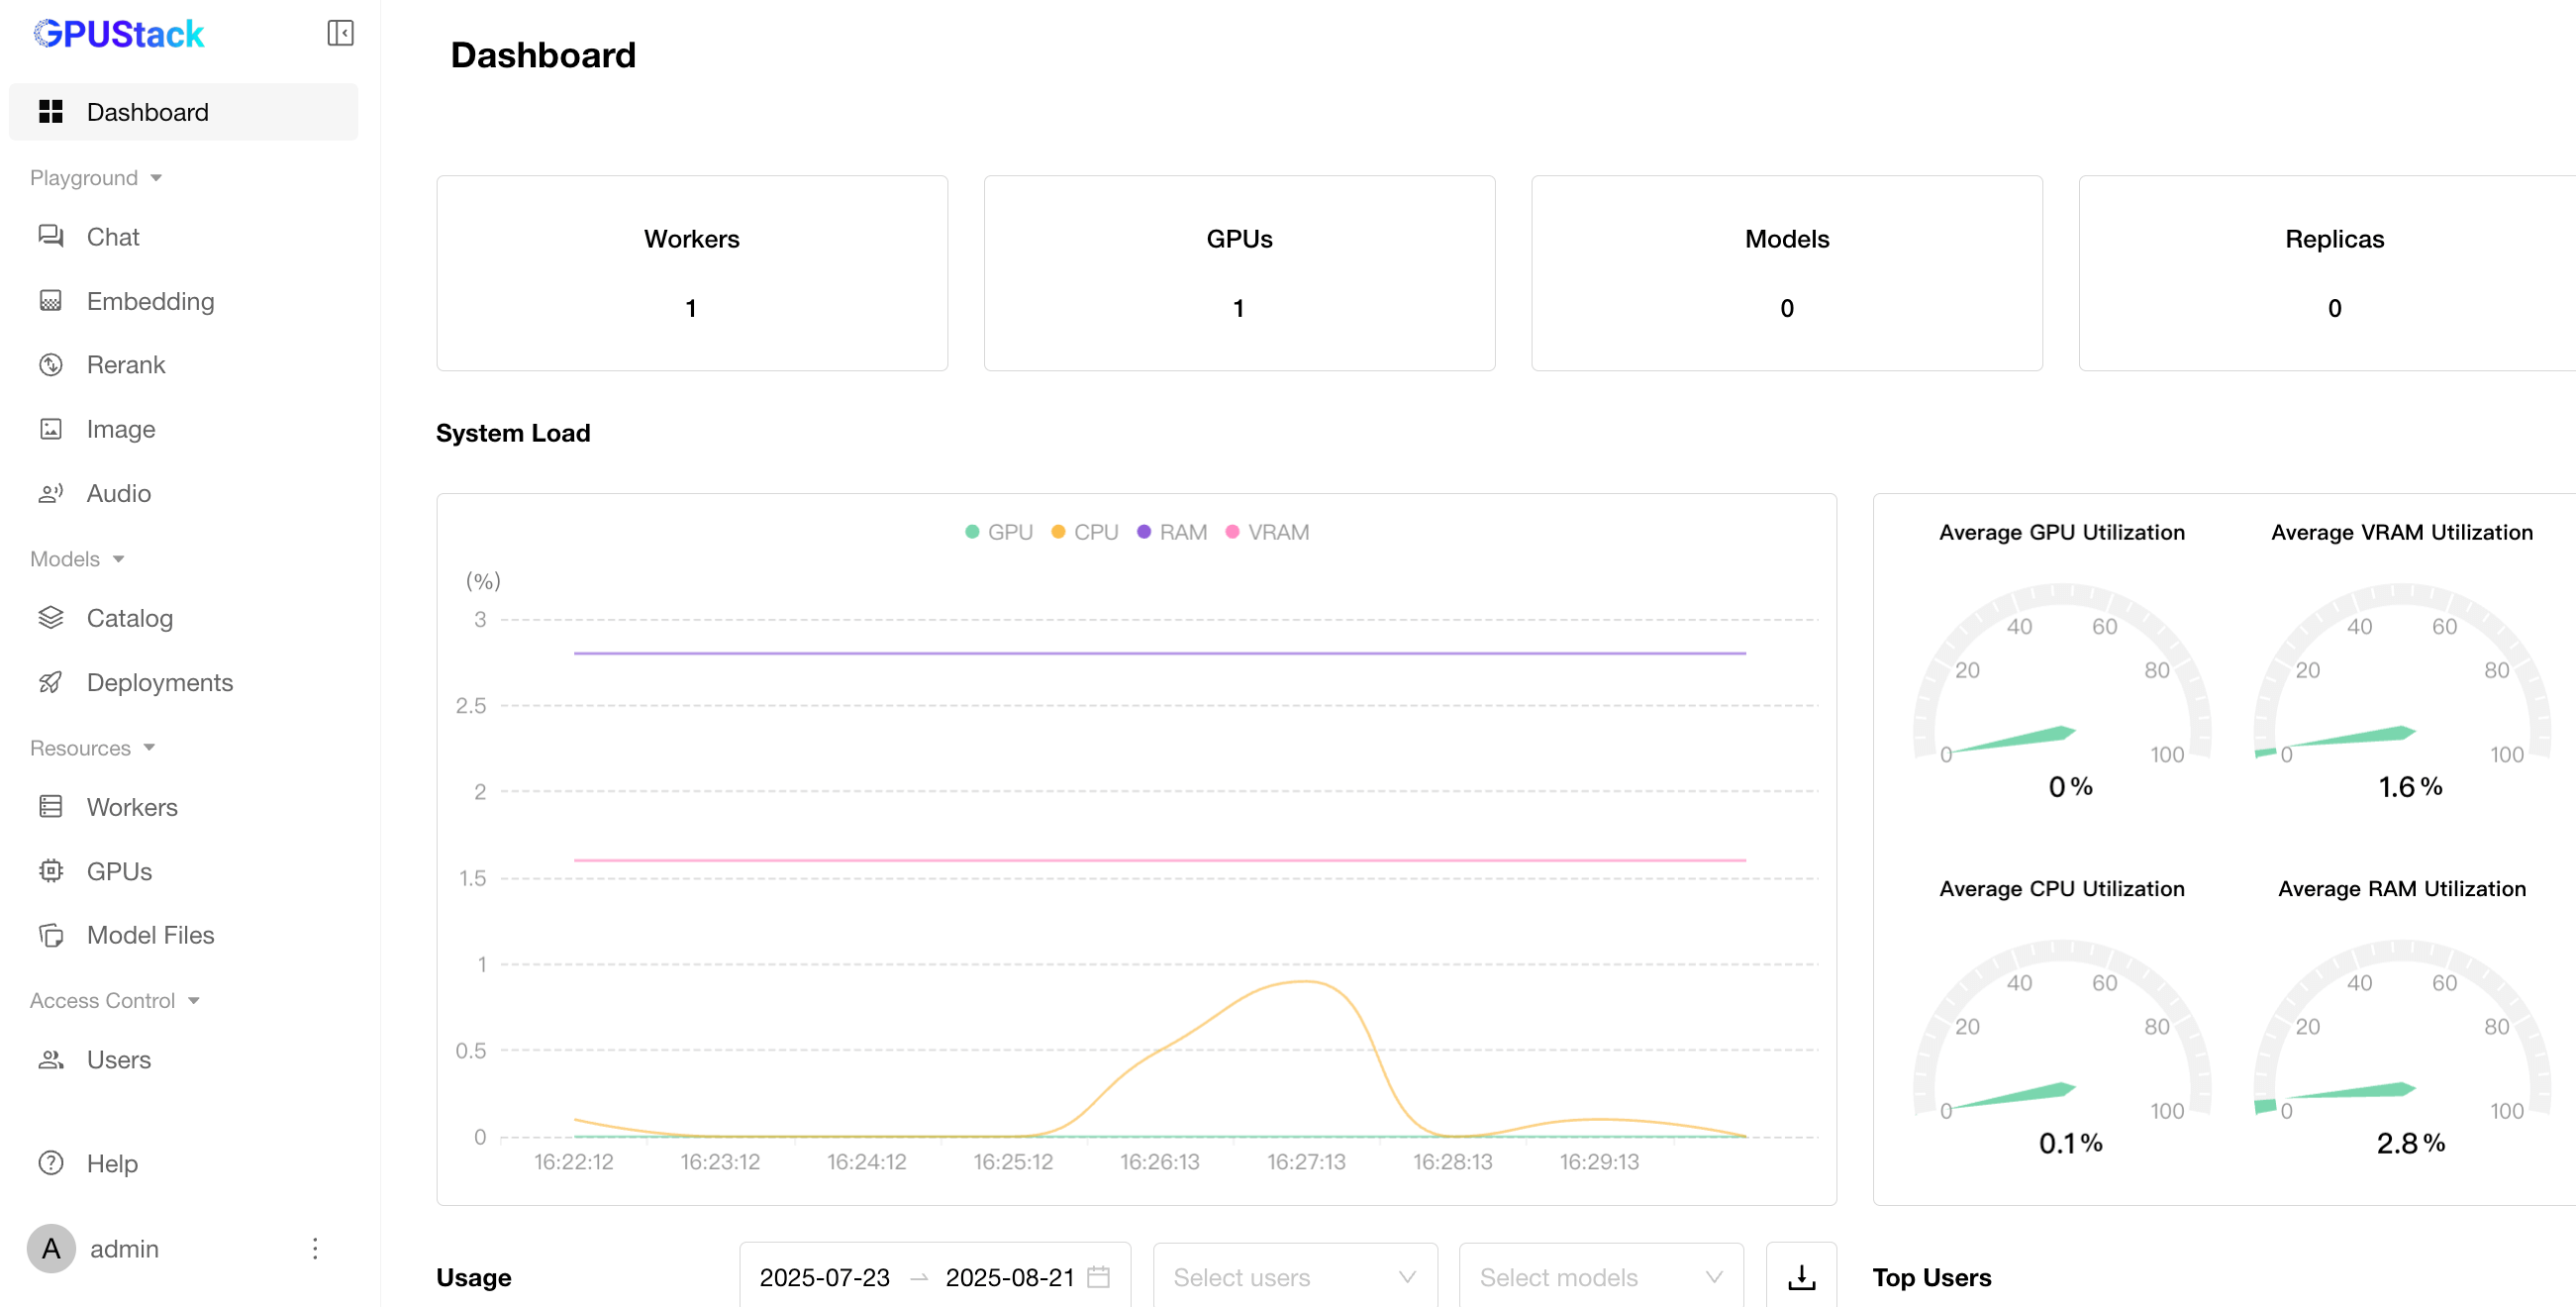
Task: Collapse the sidebar panel icon
Action: click(x=340, y=33)
